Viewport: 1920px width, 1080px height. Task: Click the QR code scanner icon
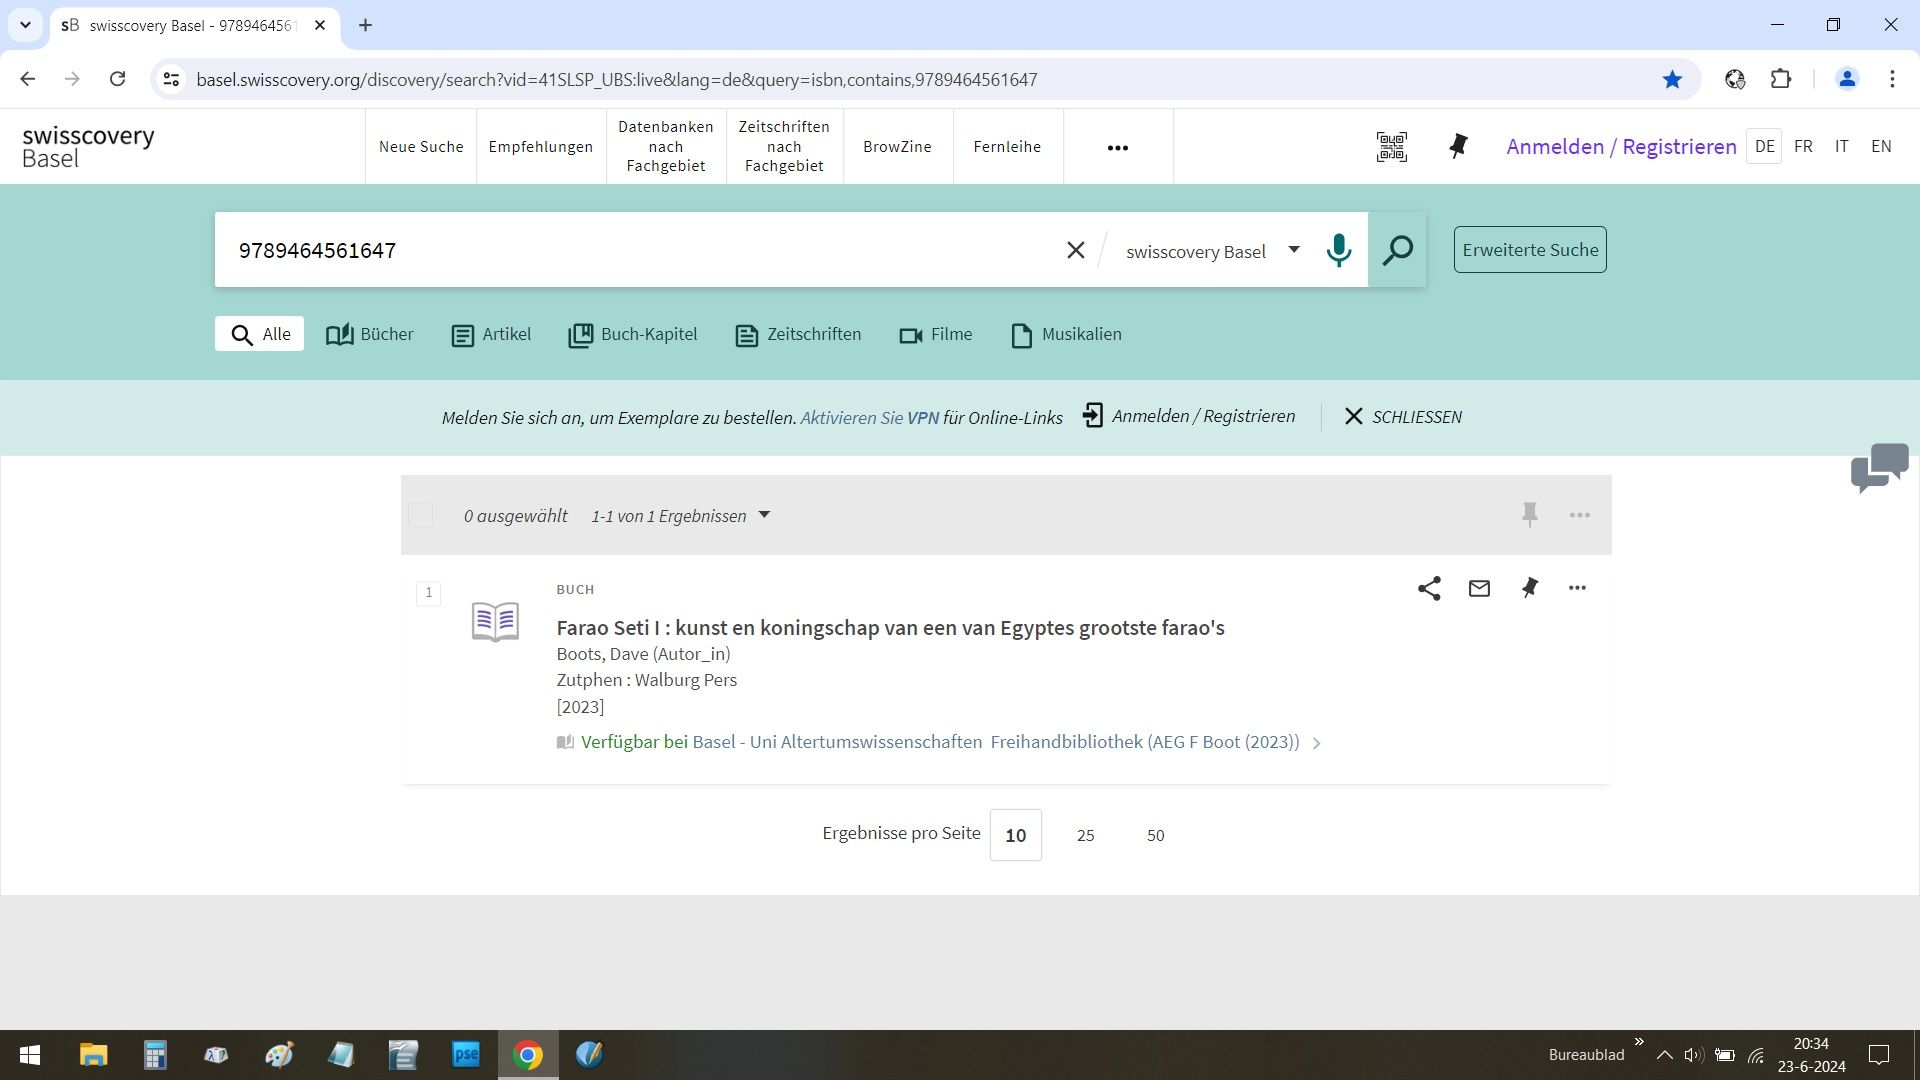pyautogui.click(x=1391, y=147)
